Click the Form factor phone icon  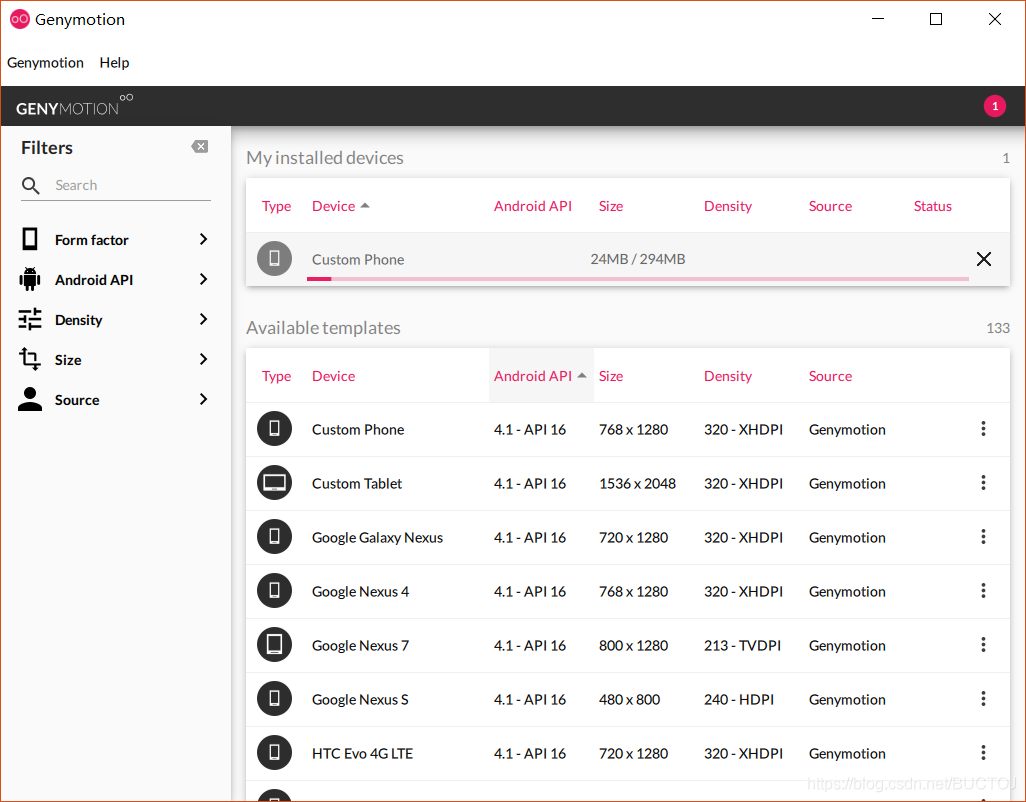point(30,239)
